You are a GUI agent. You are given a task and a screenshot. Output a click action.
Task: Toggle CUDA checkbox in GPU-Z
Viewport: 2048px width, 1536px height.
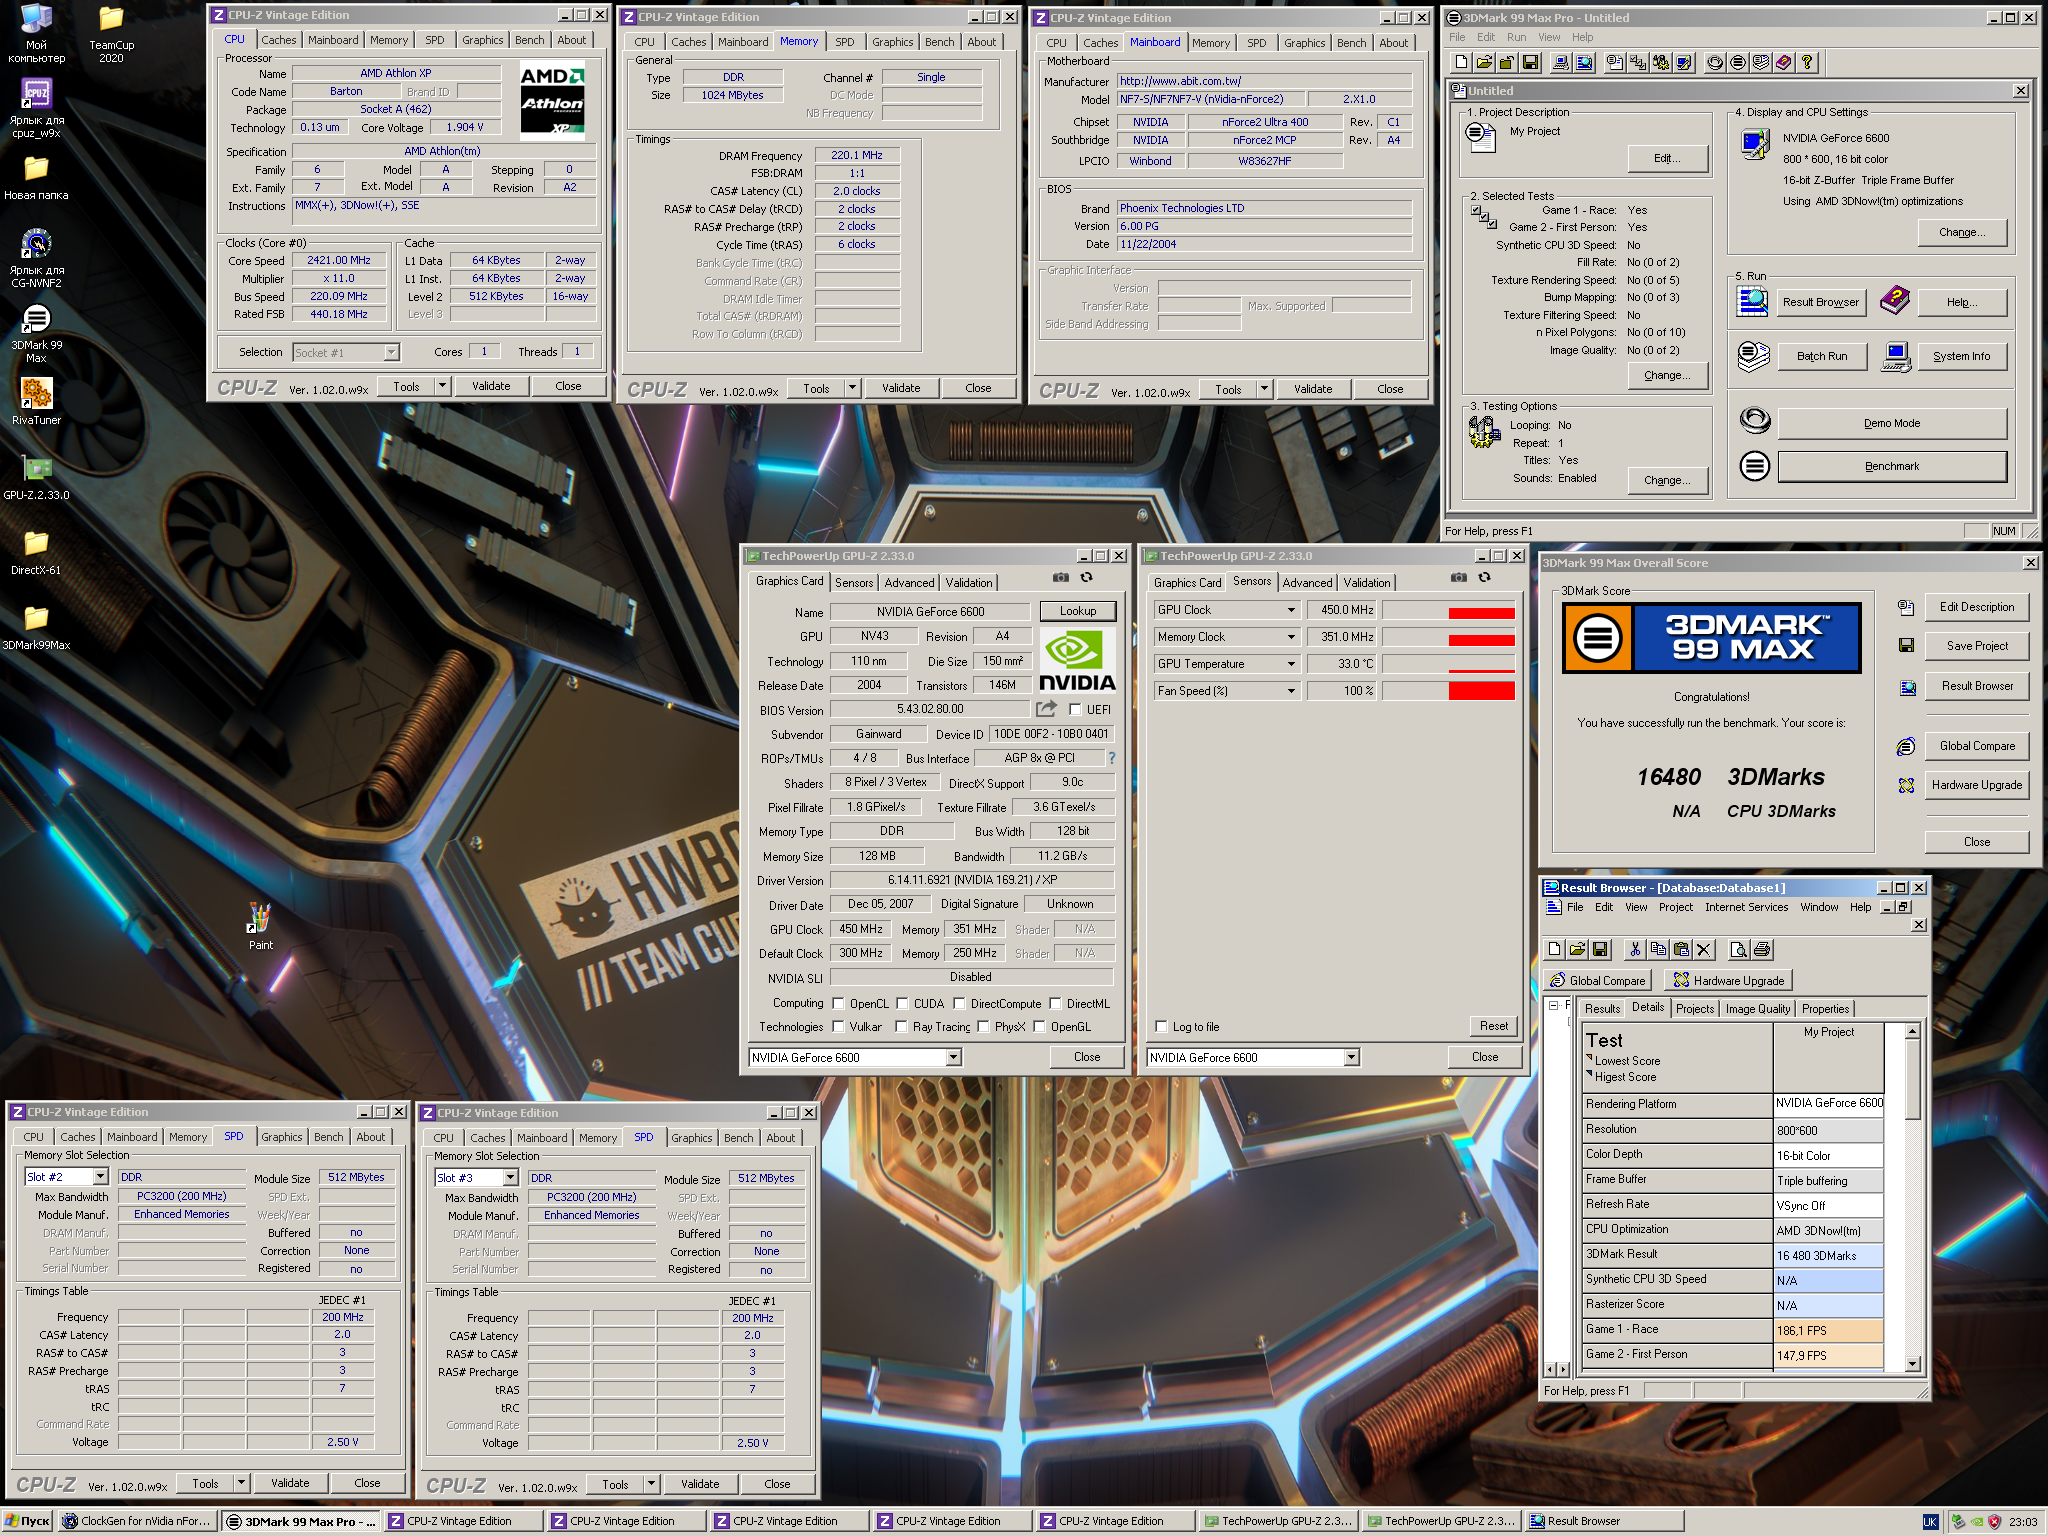pyautogui.click(x=902, y=1004)
